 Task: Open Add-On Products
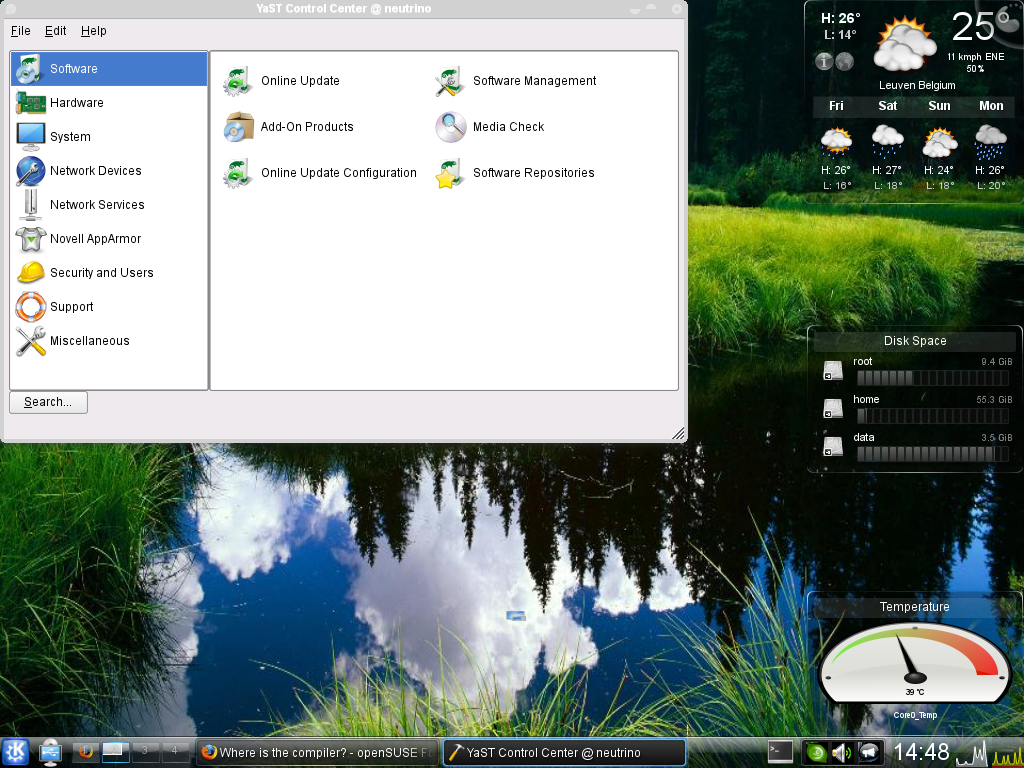pos(288,127)
